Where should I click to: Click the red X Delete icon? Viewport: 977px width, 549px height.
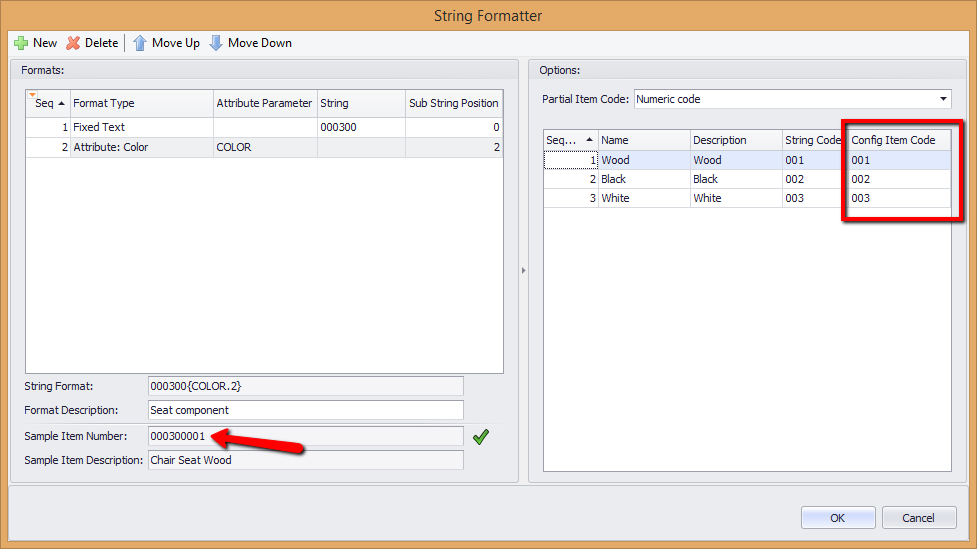pos(74,43)
